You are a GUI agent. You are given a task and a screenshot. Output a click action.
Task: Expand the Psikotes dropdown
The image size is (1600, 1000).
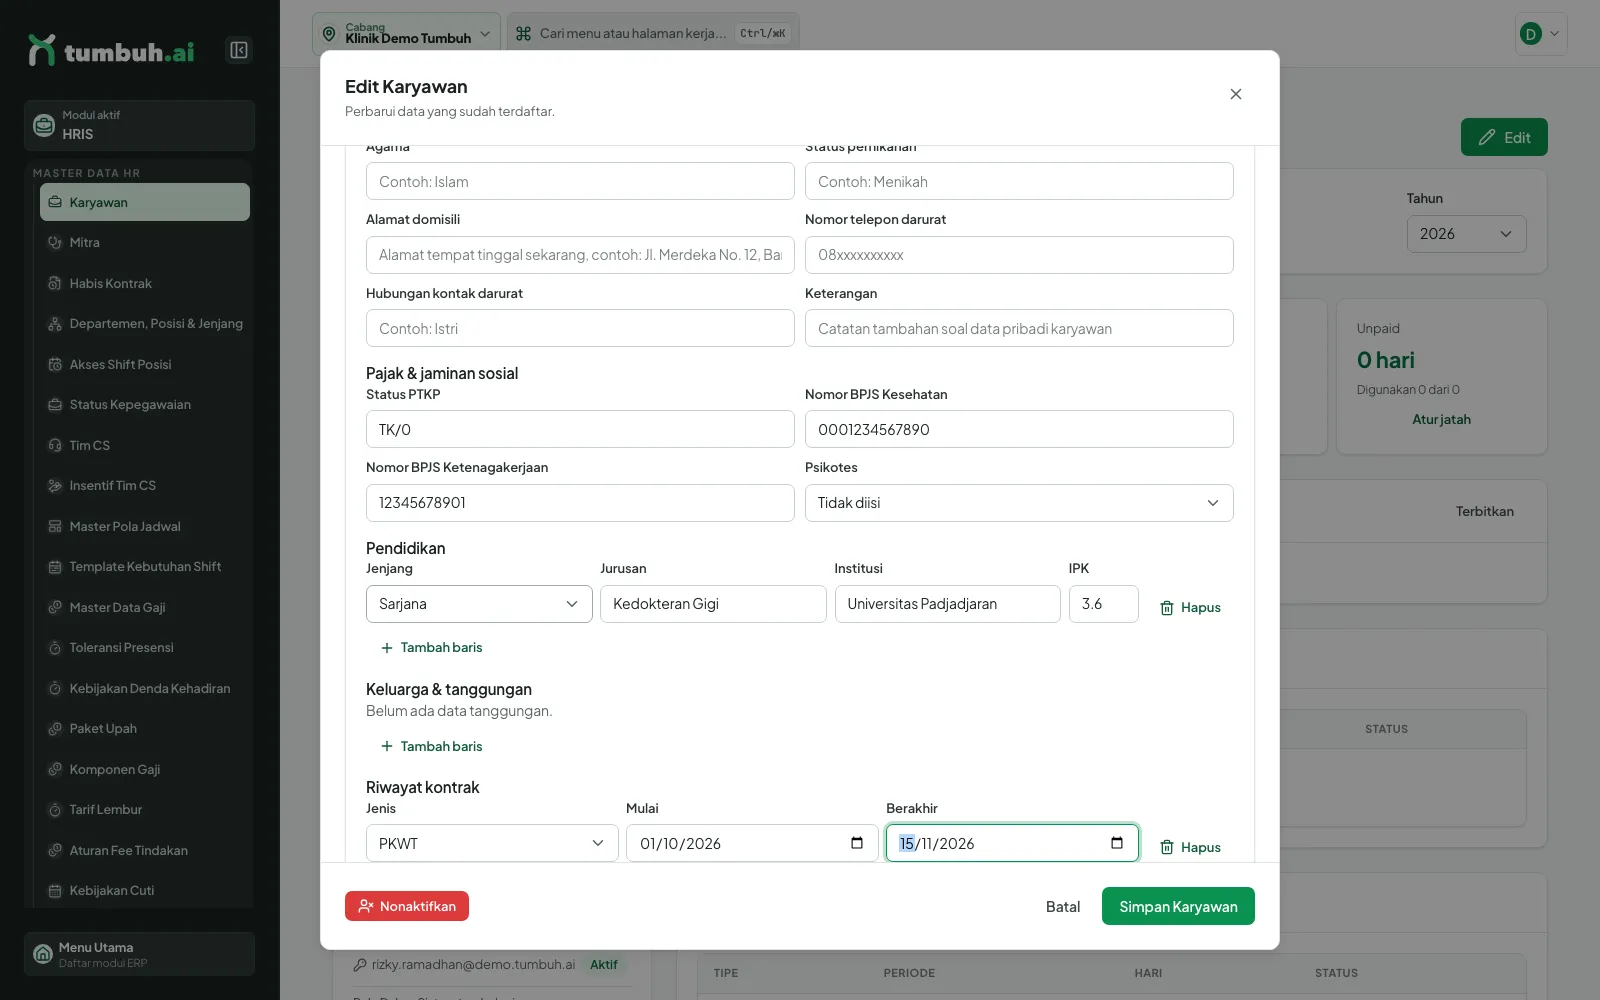click(x=1019, y=503)
